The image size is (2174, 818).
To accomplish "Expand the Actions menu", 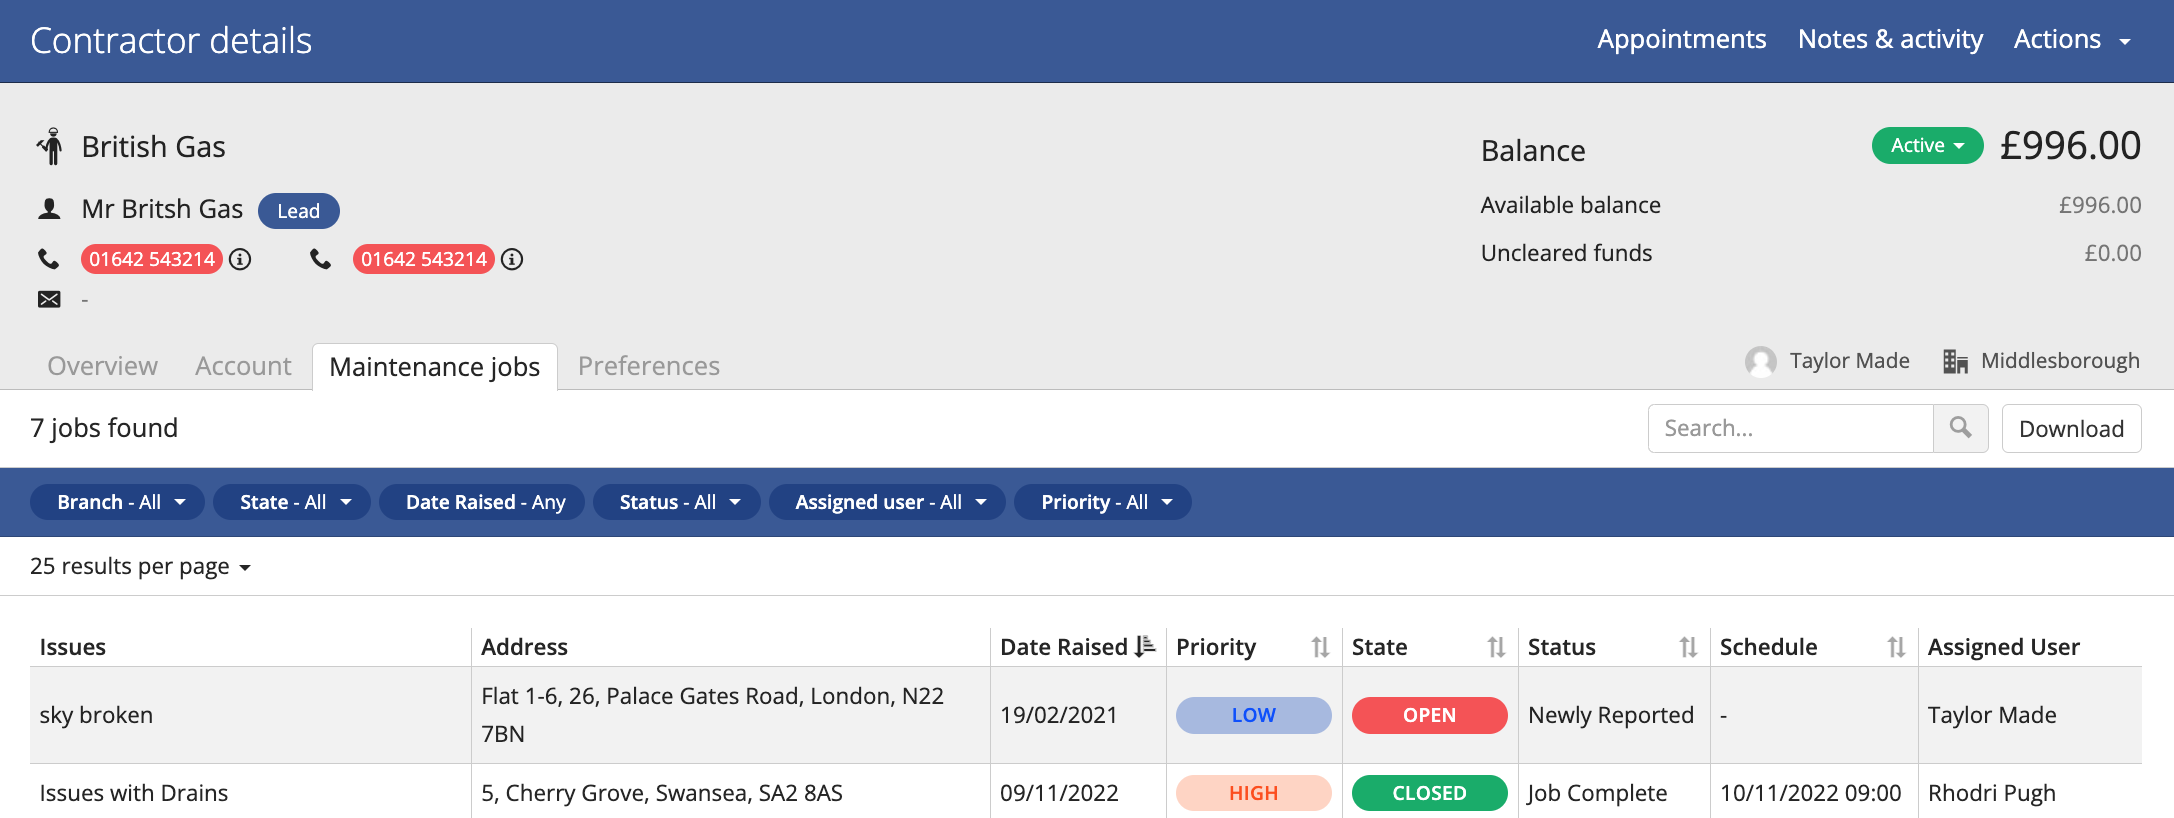I will click(x=2072, y=40).
